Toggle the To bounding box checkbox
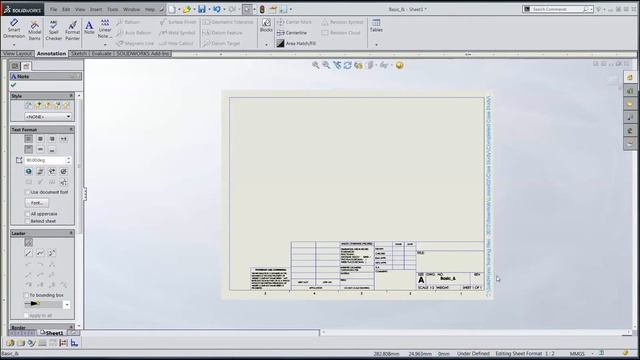 (x=27, y=295)
